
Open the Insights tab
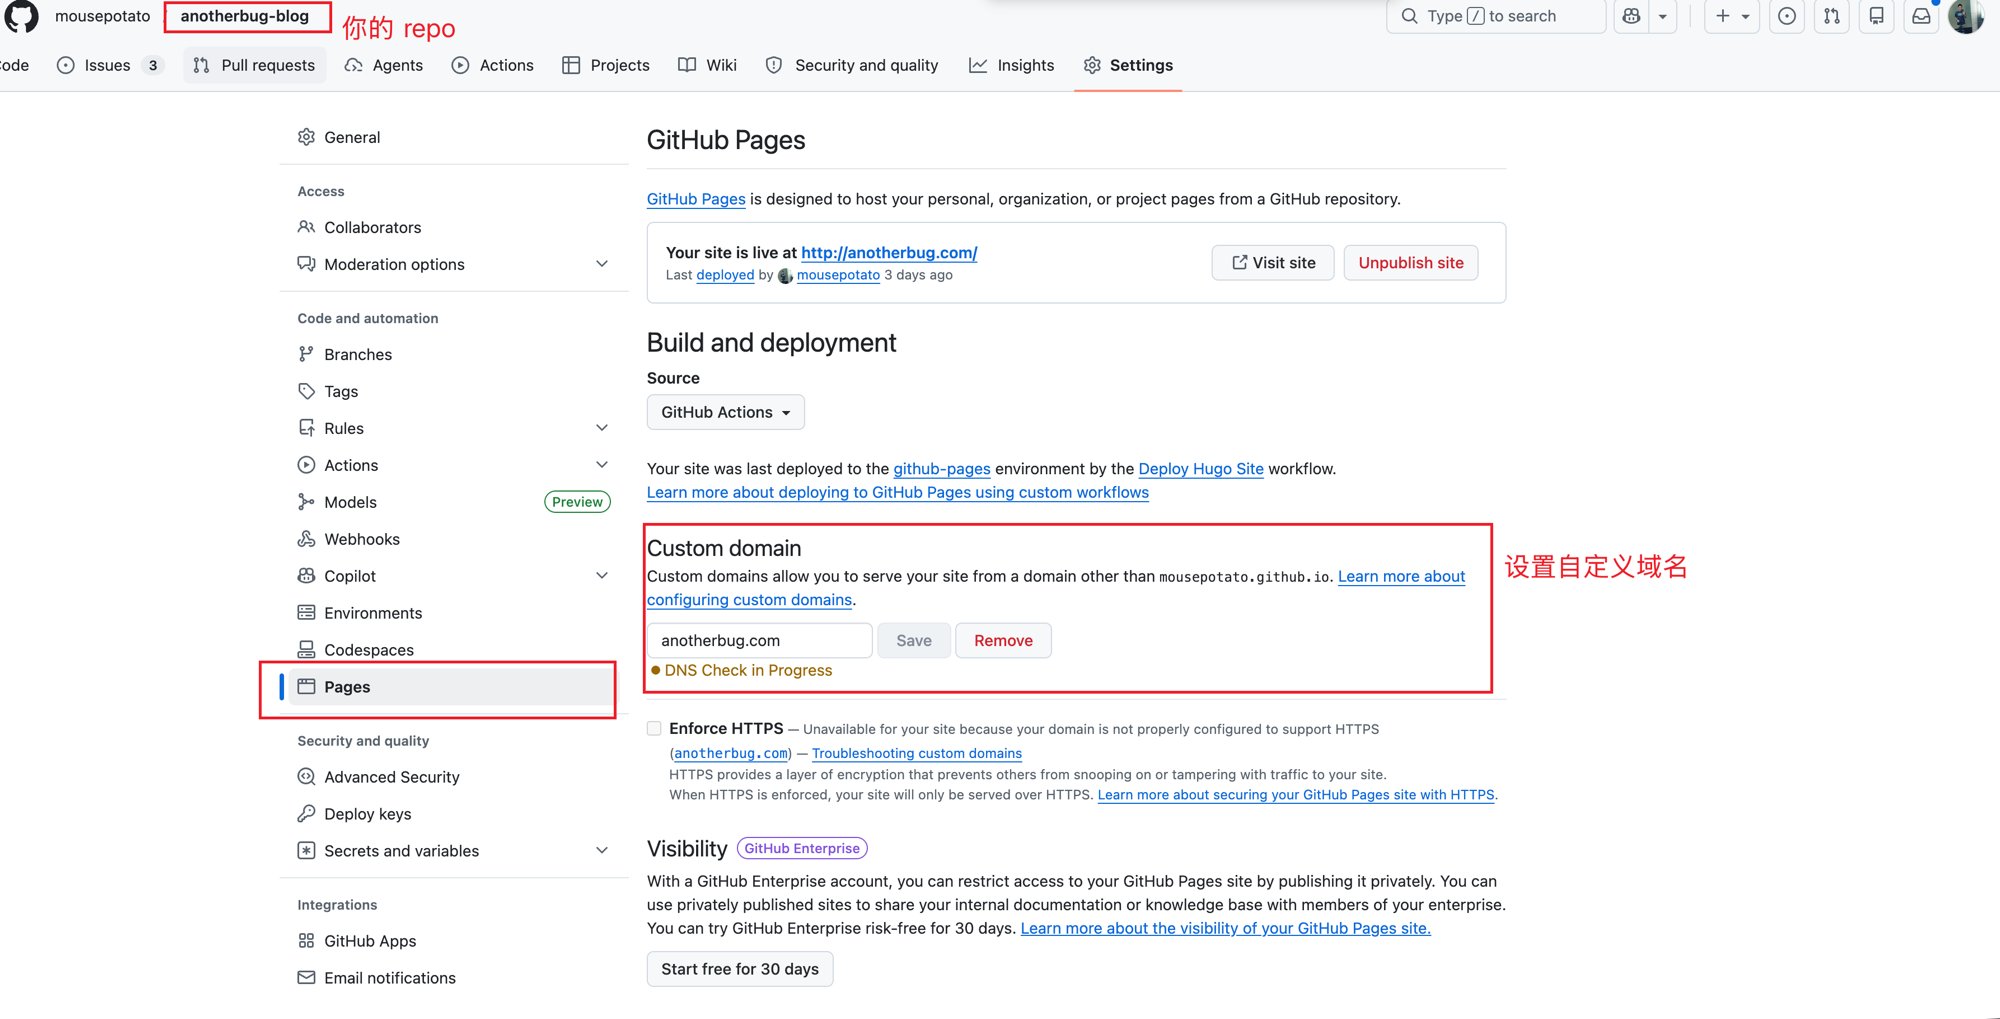(1012, 65)
